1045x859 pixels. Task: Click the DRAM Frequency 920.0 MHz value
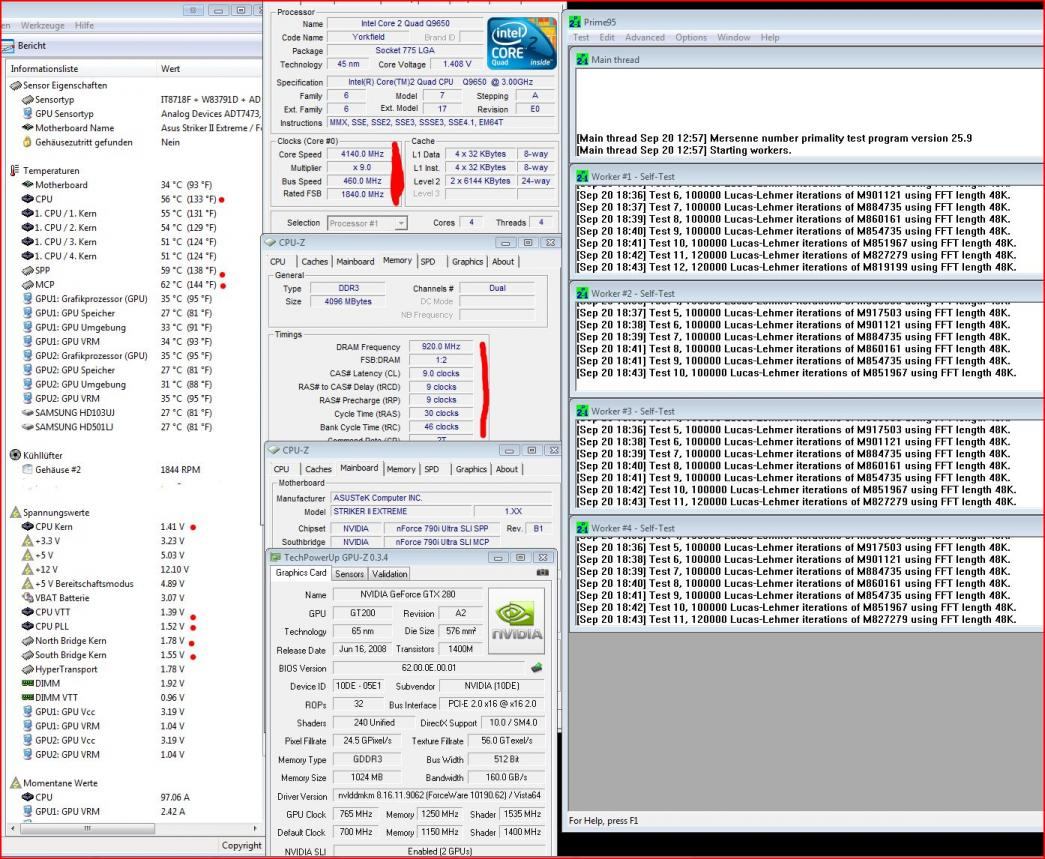pyautogui.click(x=441, y=347)
